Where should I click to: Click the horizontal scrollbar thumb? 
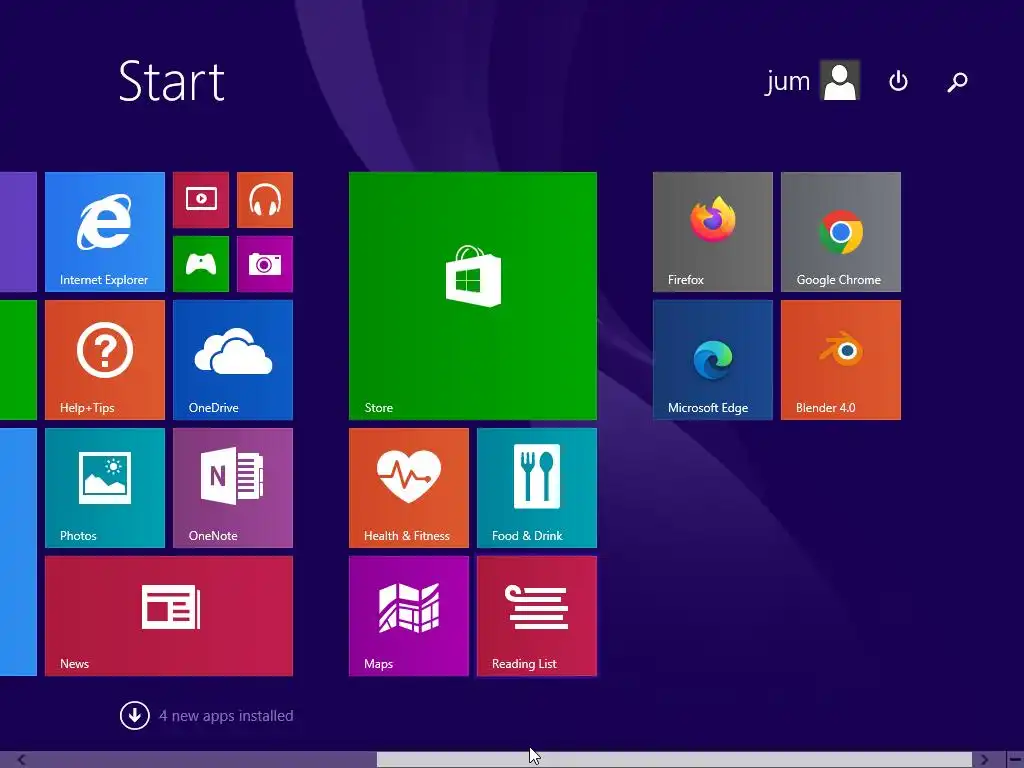[675, 760]
